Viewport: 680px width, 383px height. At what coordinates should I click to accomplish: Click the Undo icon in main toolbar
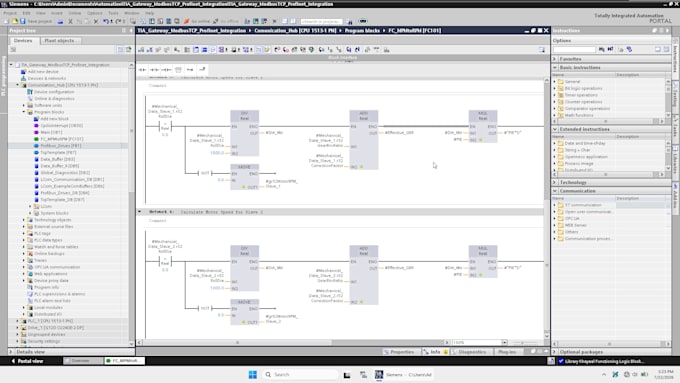coord(105,21)
